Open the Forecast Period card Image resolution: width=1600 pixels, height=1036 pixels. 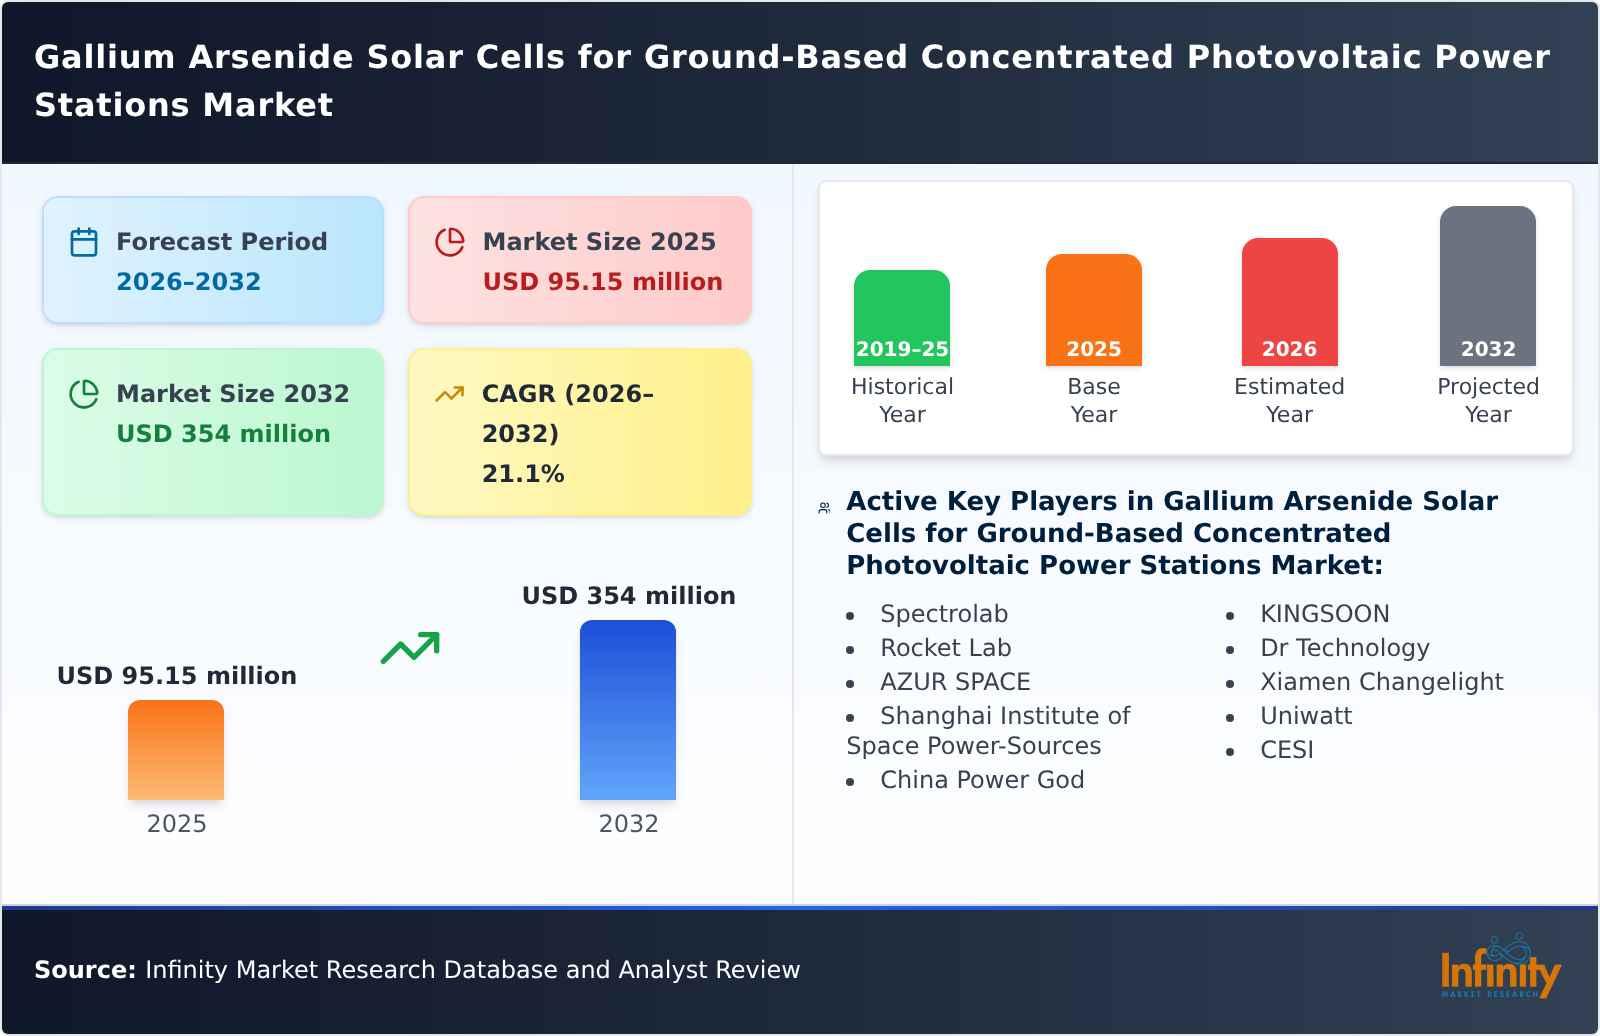[213, 260]
